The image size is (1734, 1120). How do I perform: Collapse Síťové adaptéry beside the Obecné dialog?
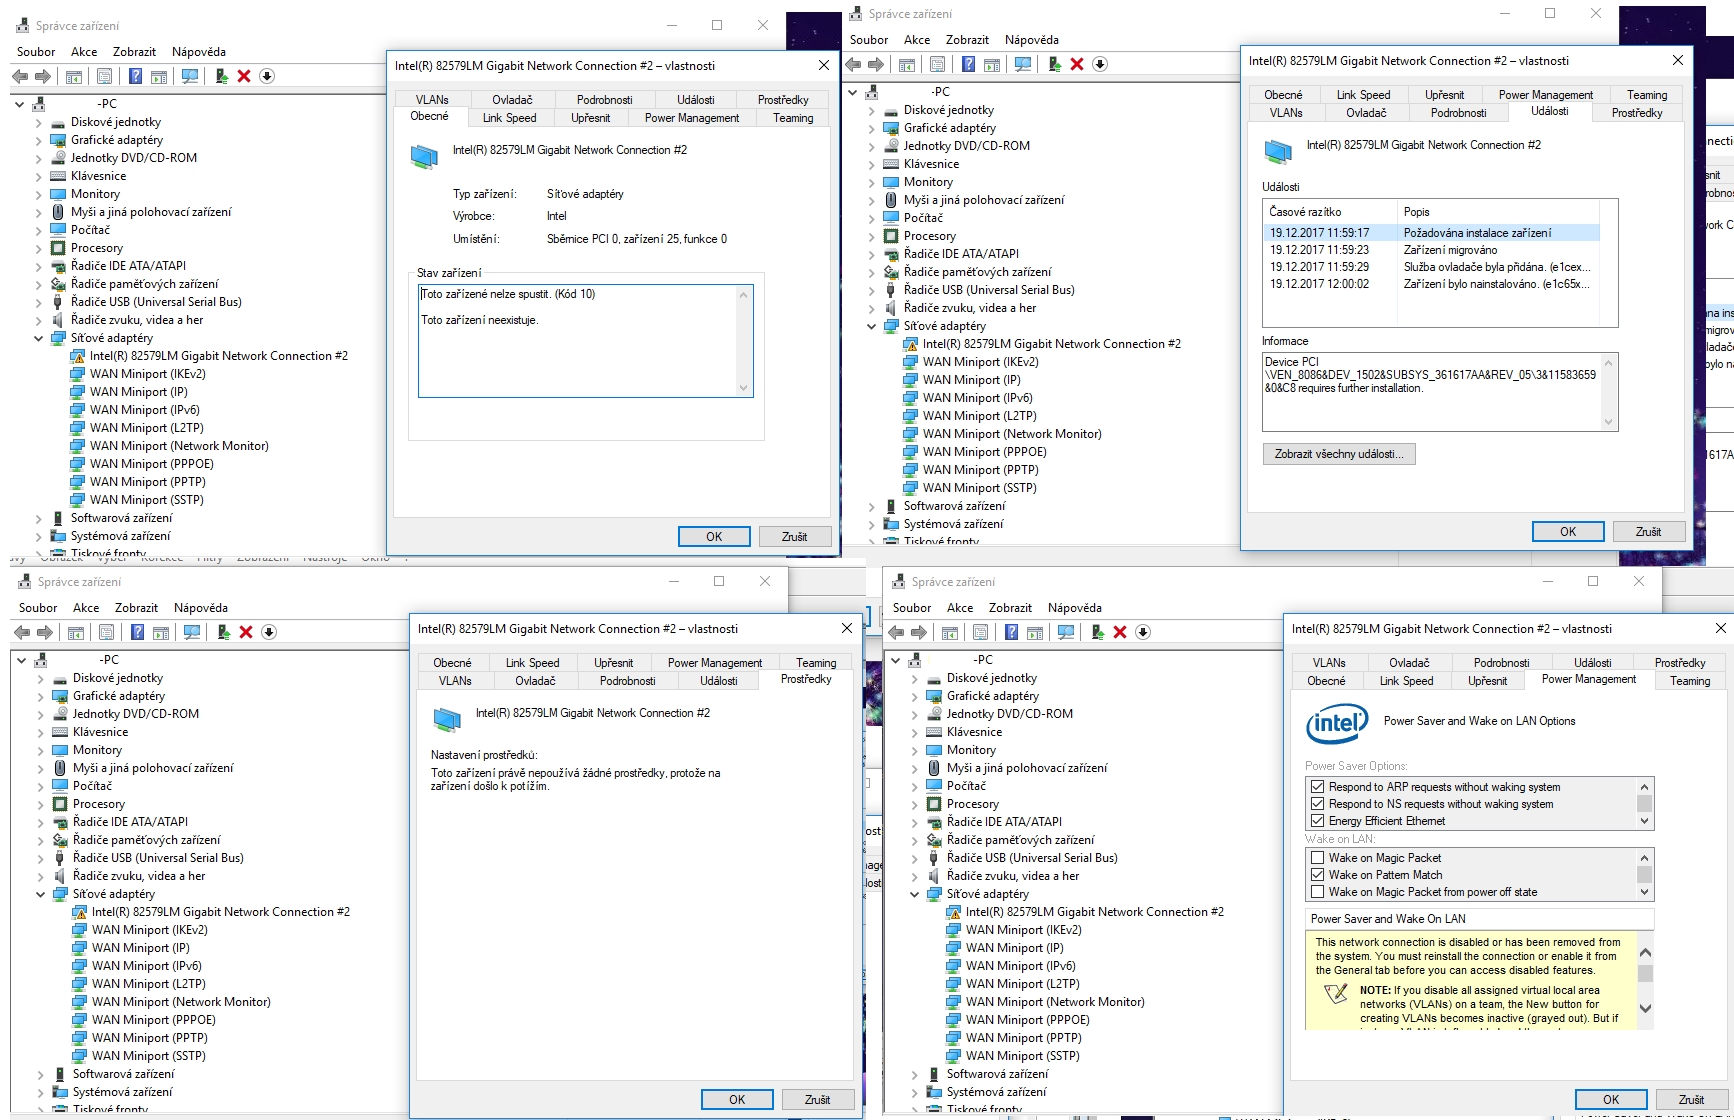(x=38, y=338)
